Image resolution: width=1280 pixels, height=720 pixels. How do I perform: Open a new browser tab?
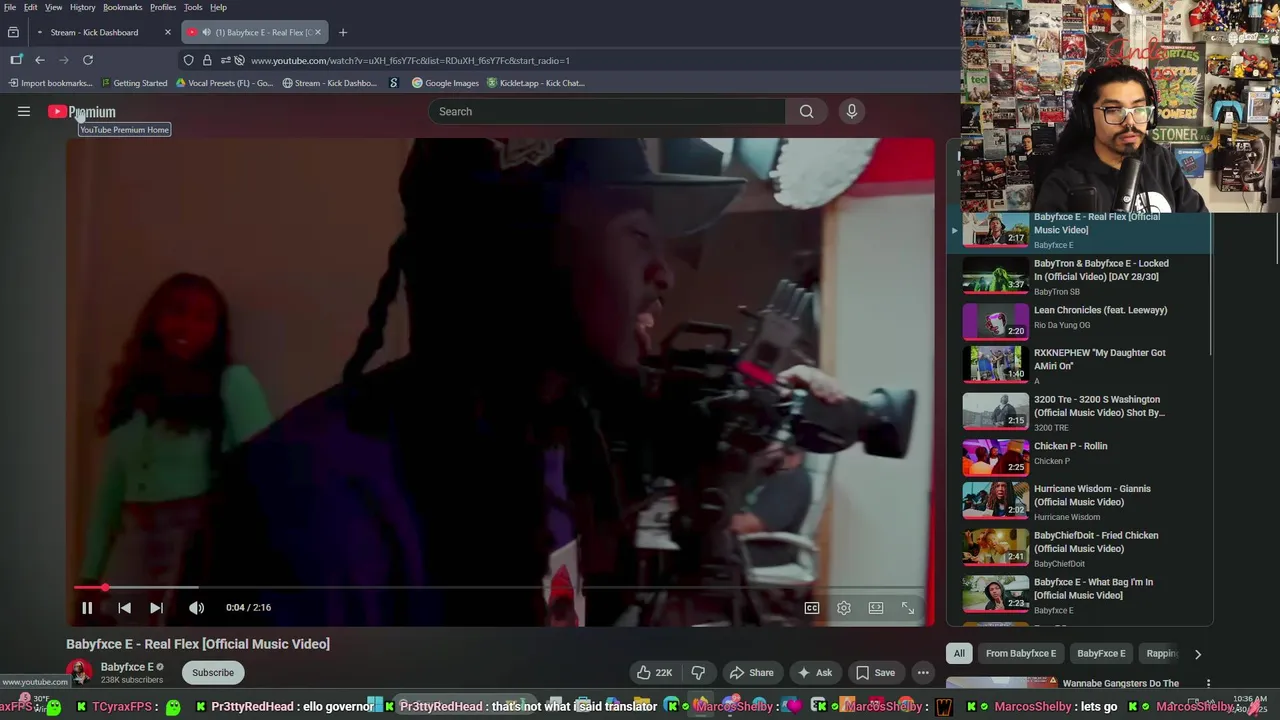tap(342, 32)
